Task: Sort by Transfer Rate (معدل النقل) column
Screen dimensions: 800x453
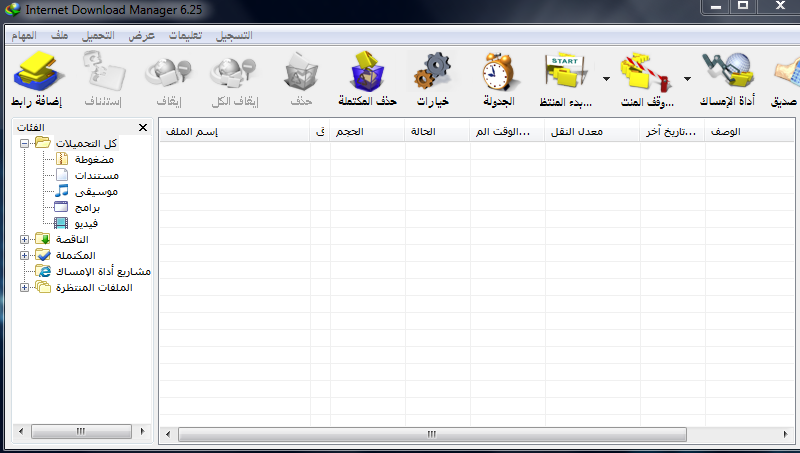Action: pos(592,132)
